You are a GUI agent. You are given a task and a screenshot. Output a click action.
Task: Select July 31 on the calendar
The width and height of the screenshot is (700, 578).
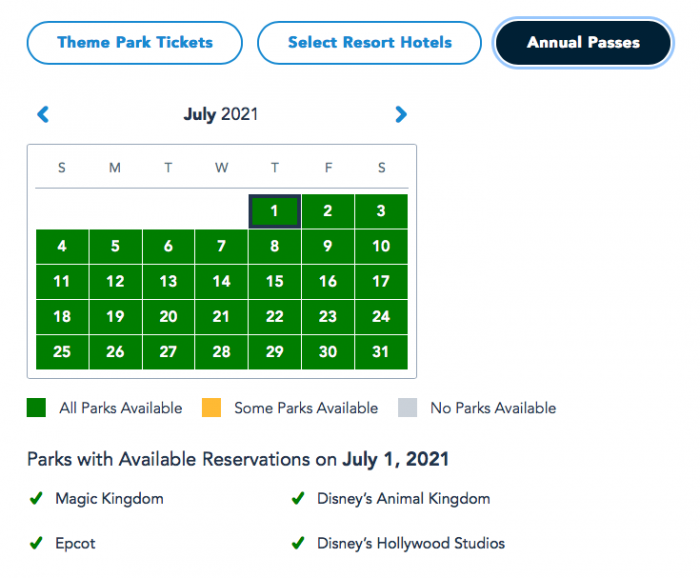[x=381, y=352]
